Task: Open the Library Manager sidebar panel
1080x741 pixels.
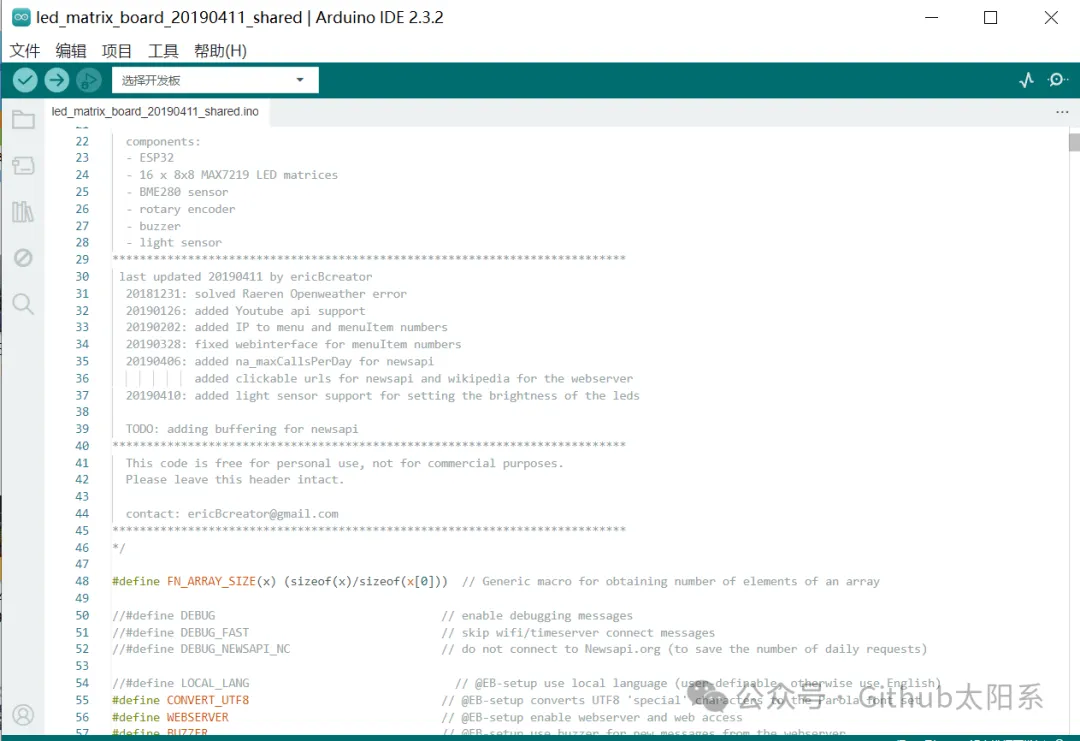Action: click(23, 212)
